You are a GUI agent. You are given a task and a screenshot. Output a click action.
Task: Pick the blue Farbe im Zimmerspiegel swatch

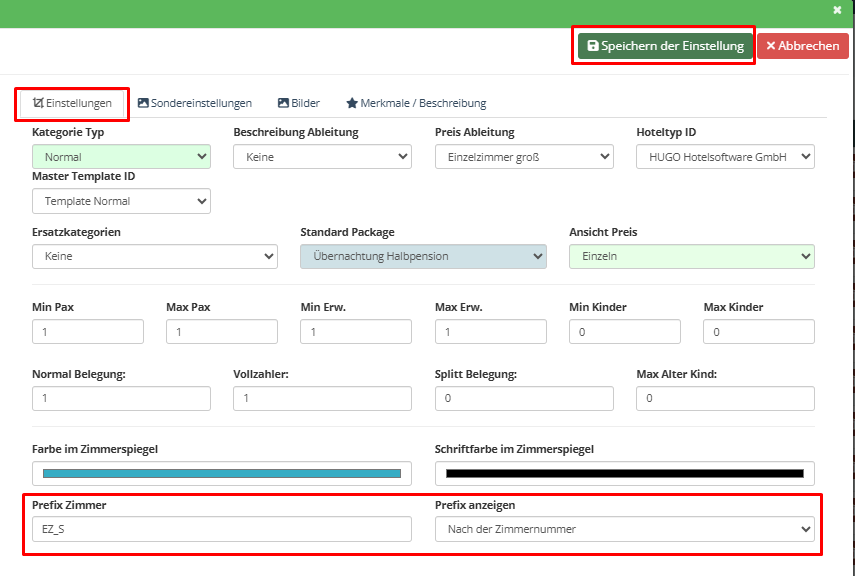point(222,473)
